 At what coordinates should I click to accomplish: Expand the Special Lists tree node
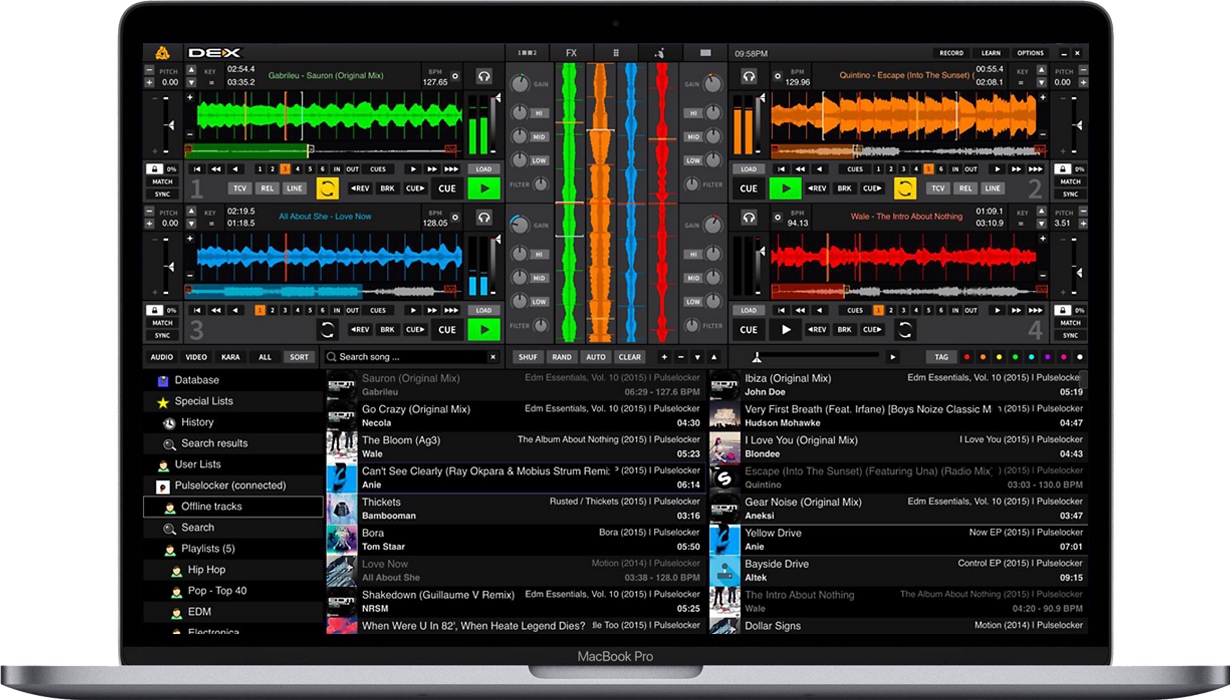click(203, 401)
